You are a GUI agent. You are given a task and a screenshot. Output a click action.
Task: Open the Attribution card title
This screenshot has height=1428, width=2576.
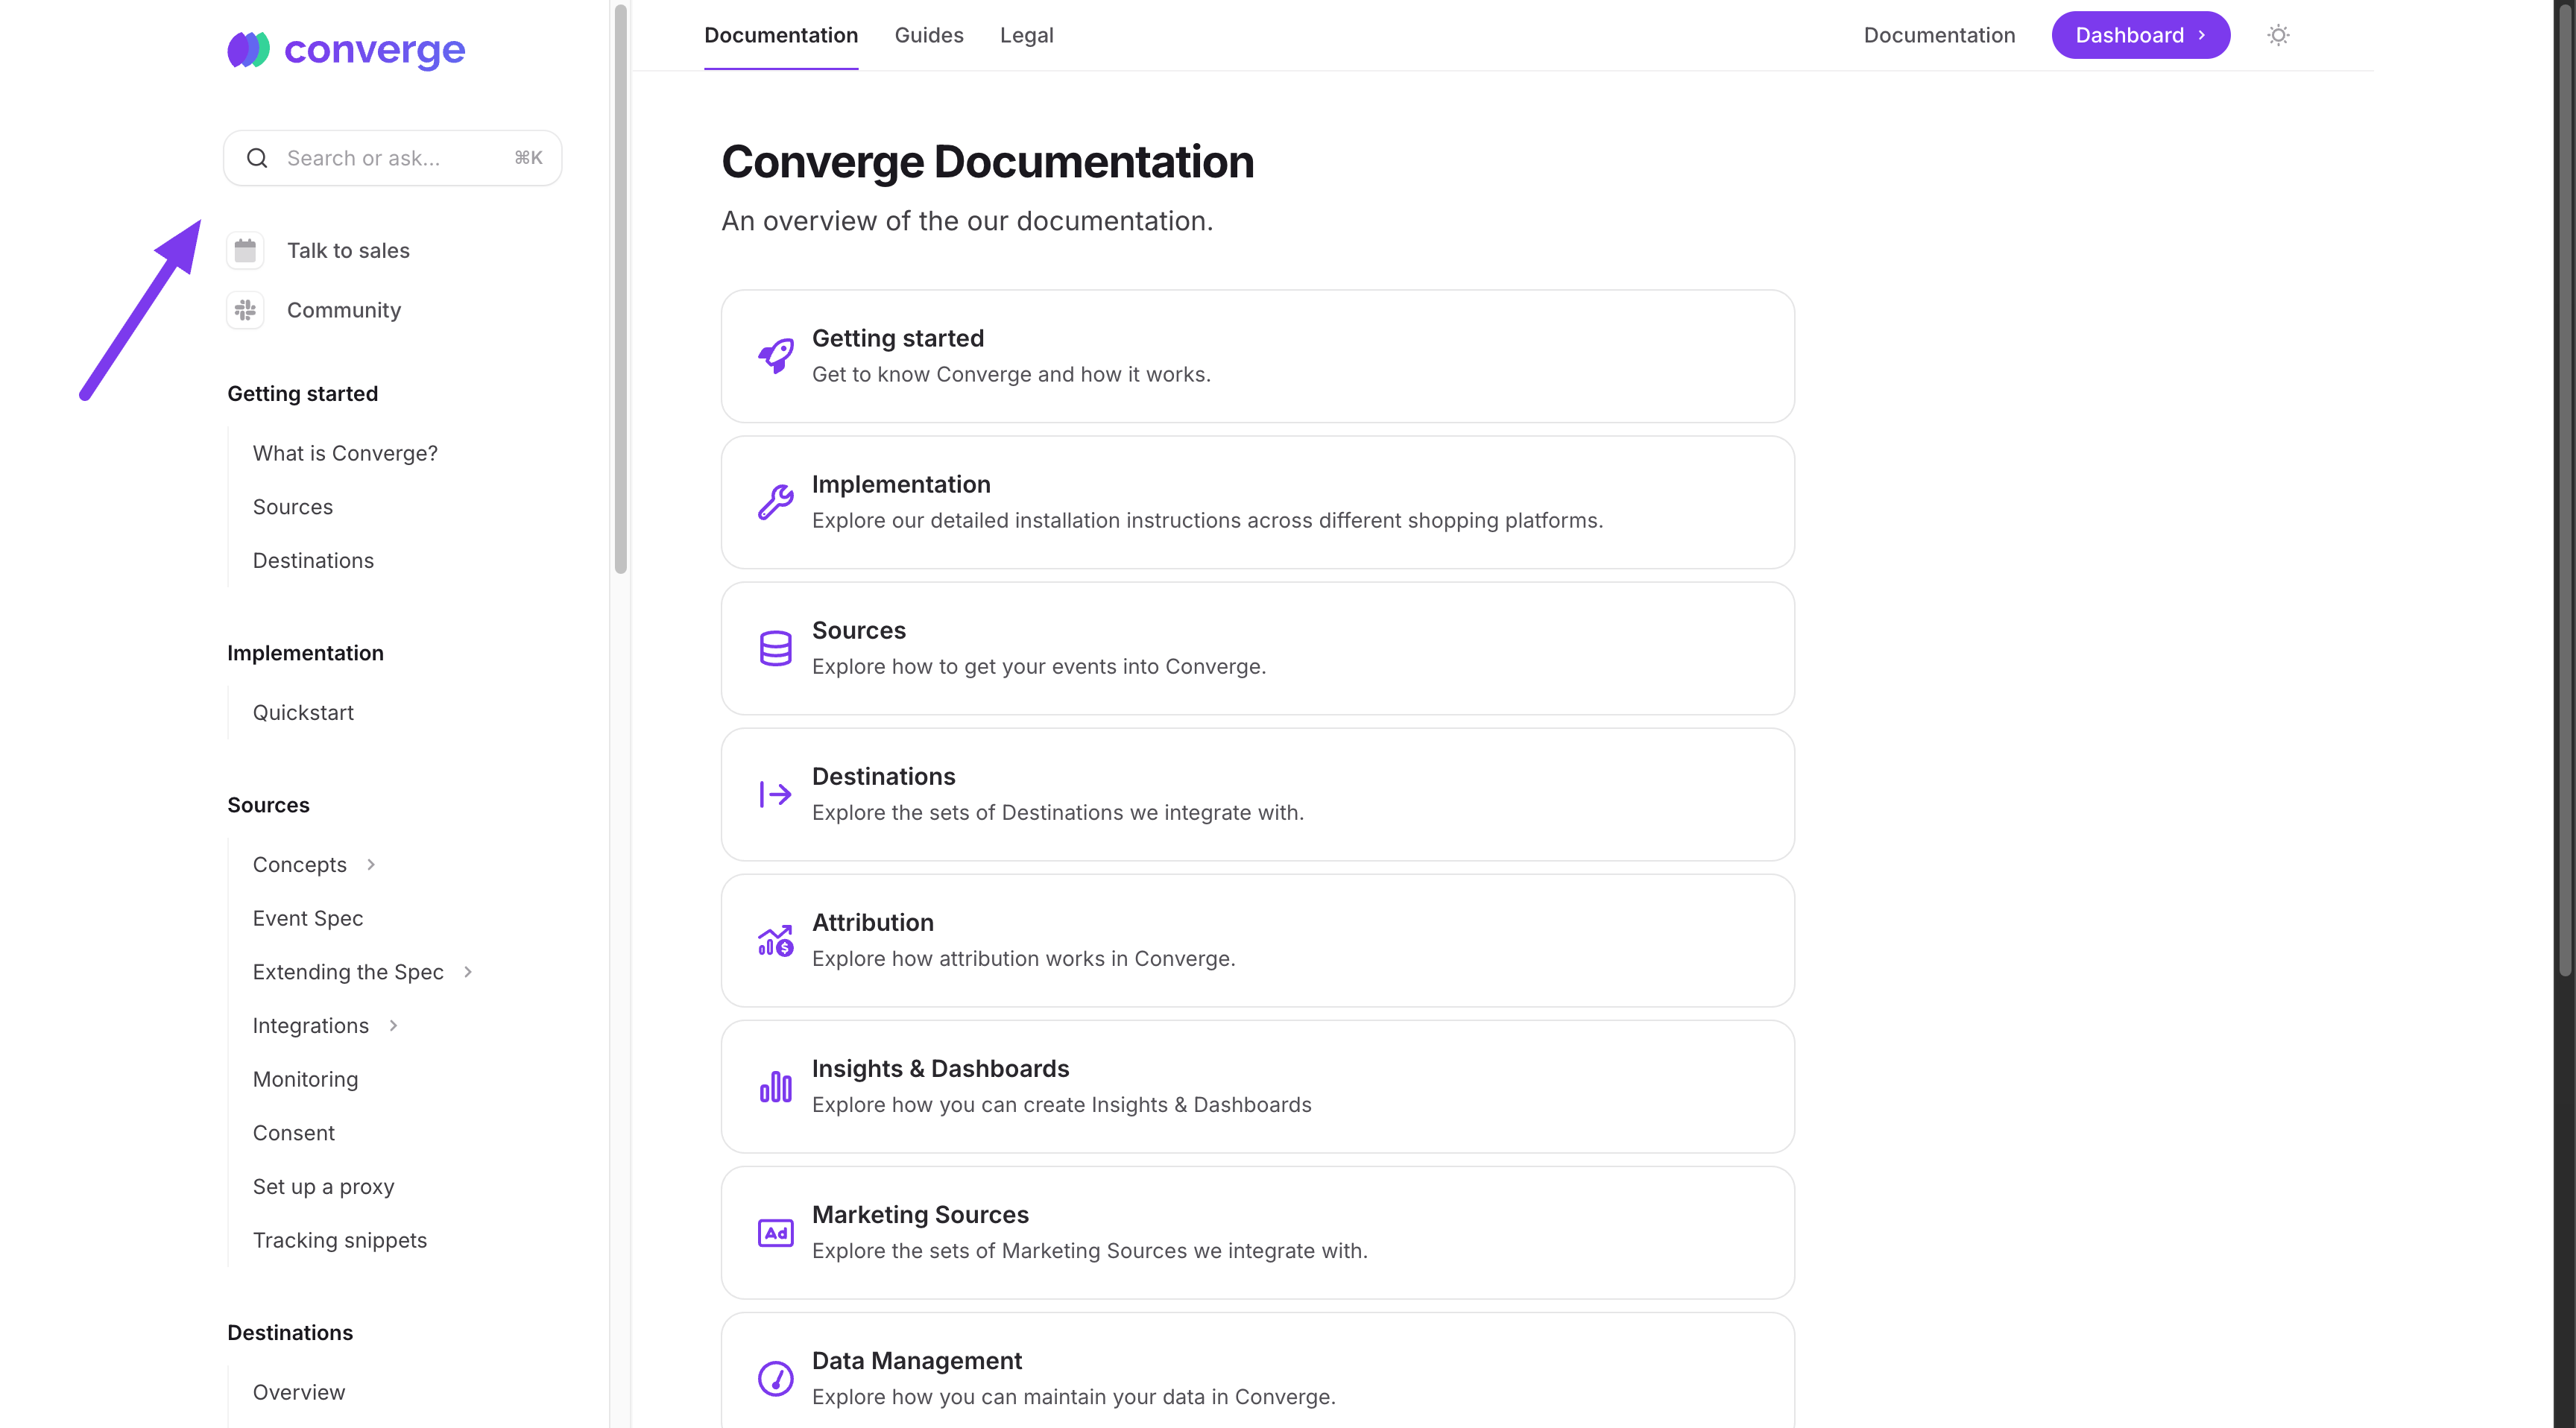873,922
